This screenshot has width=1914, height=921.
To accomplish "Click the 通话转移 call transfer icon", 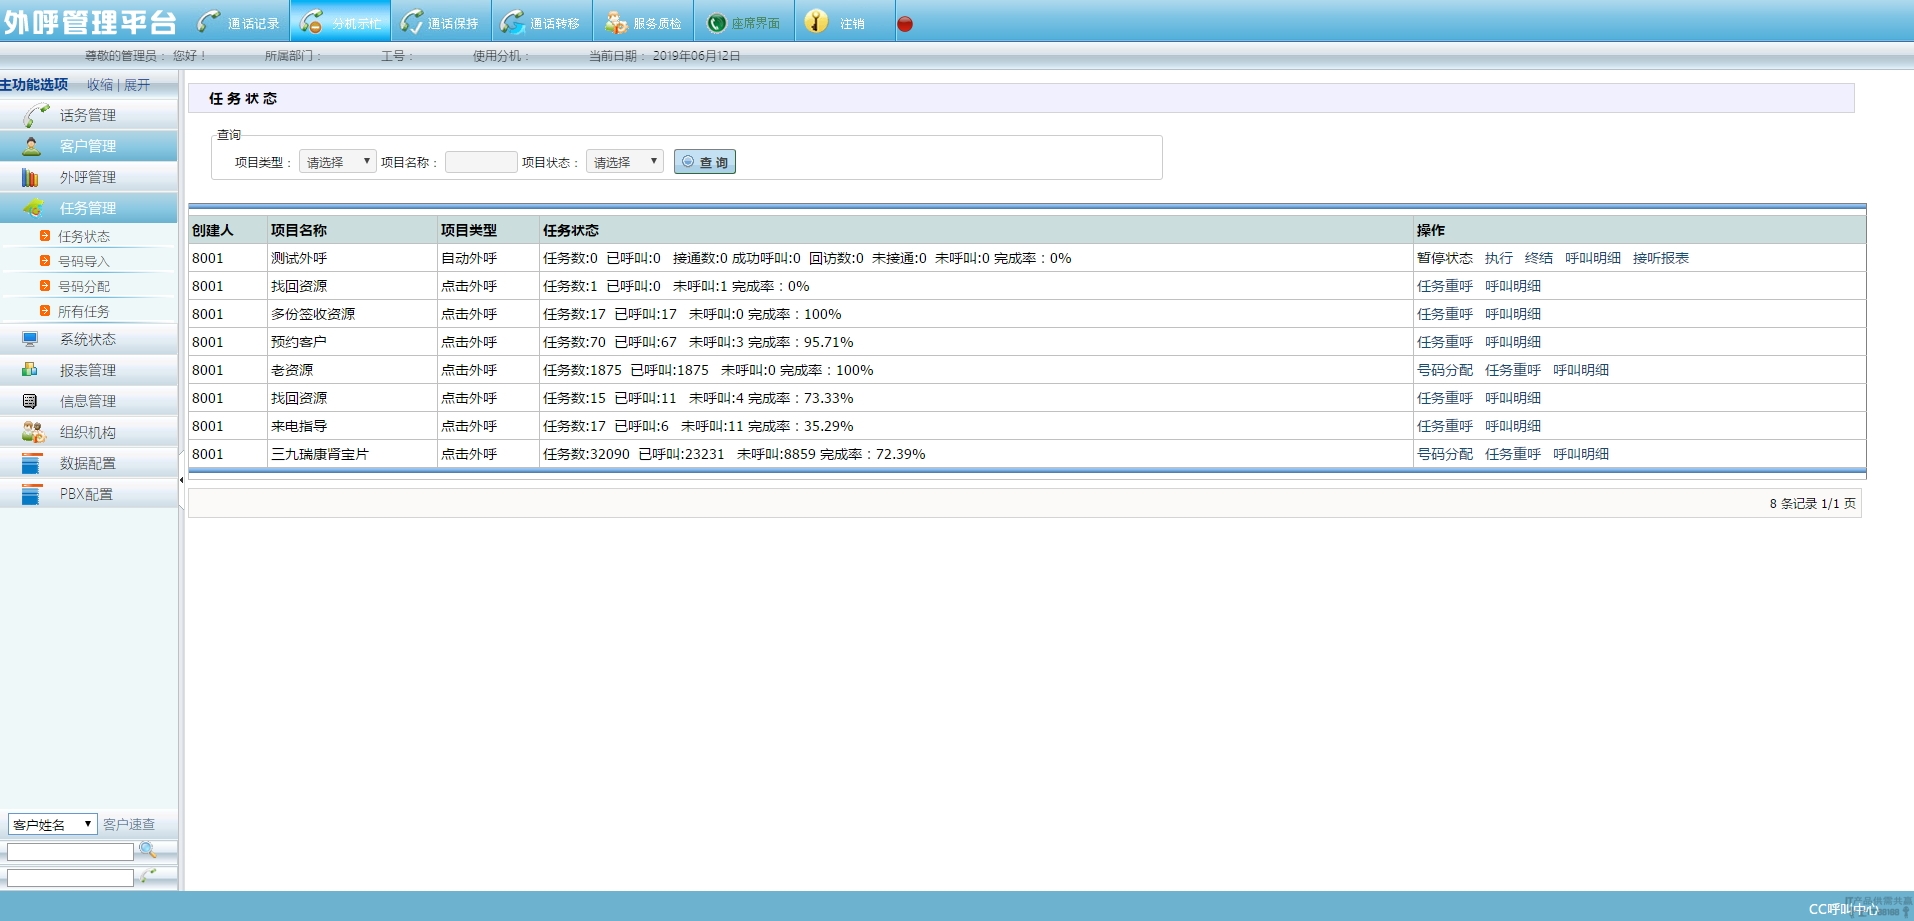I will pyautogui.click(x=513, y=21).
